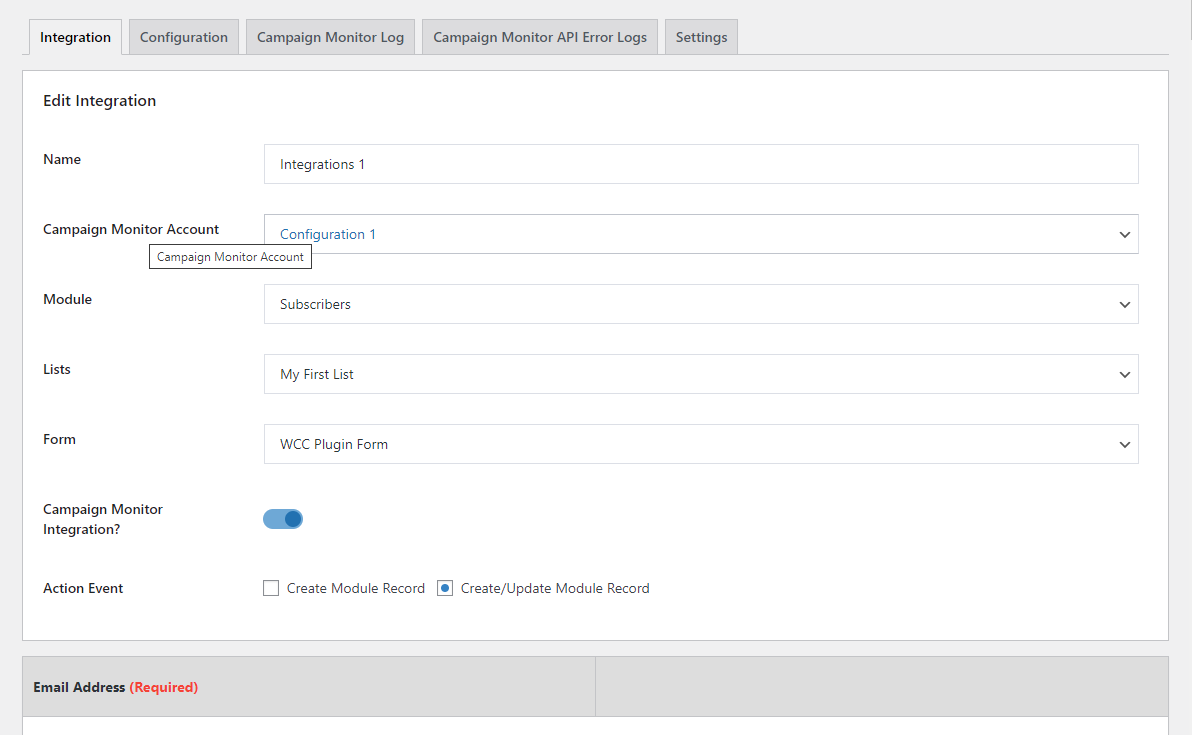The image size is (1192, 735).
Task: Go to the Settings tab
Action: (x=701, y=37)
